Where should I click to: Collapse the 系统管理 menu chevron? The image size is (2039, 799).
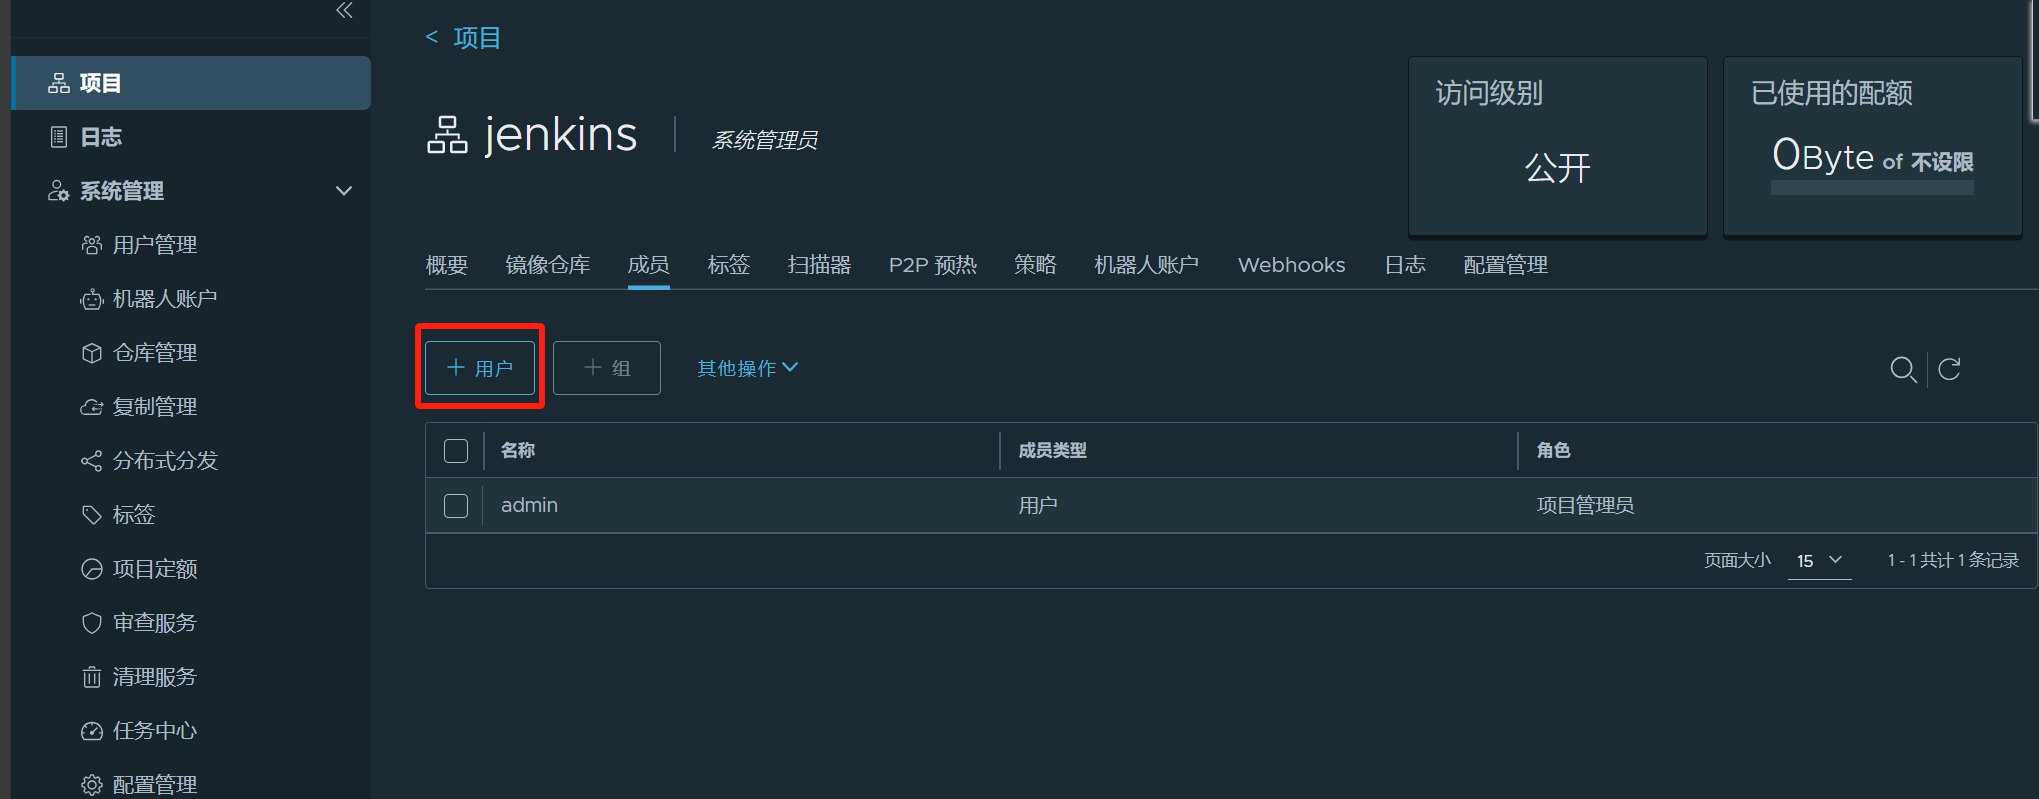344,191
